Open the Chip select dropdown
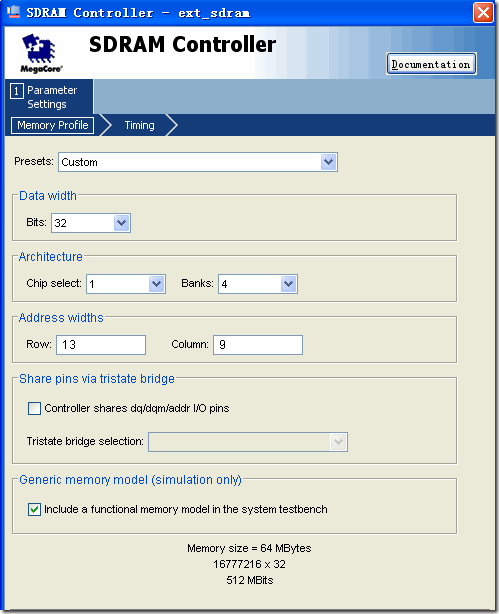This screenshot has height=614, width=499. [126, 284]
